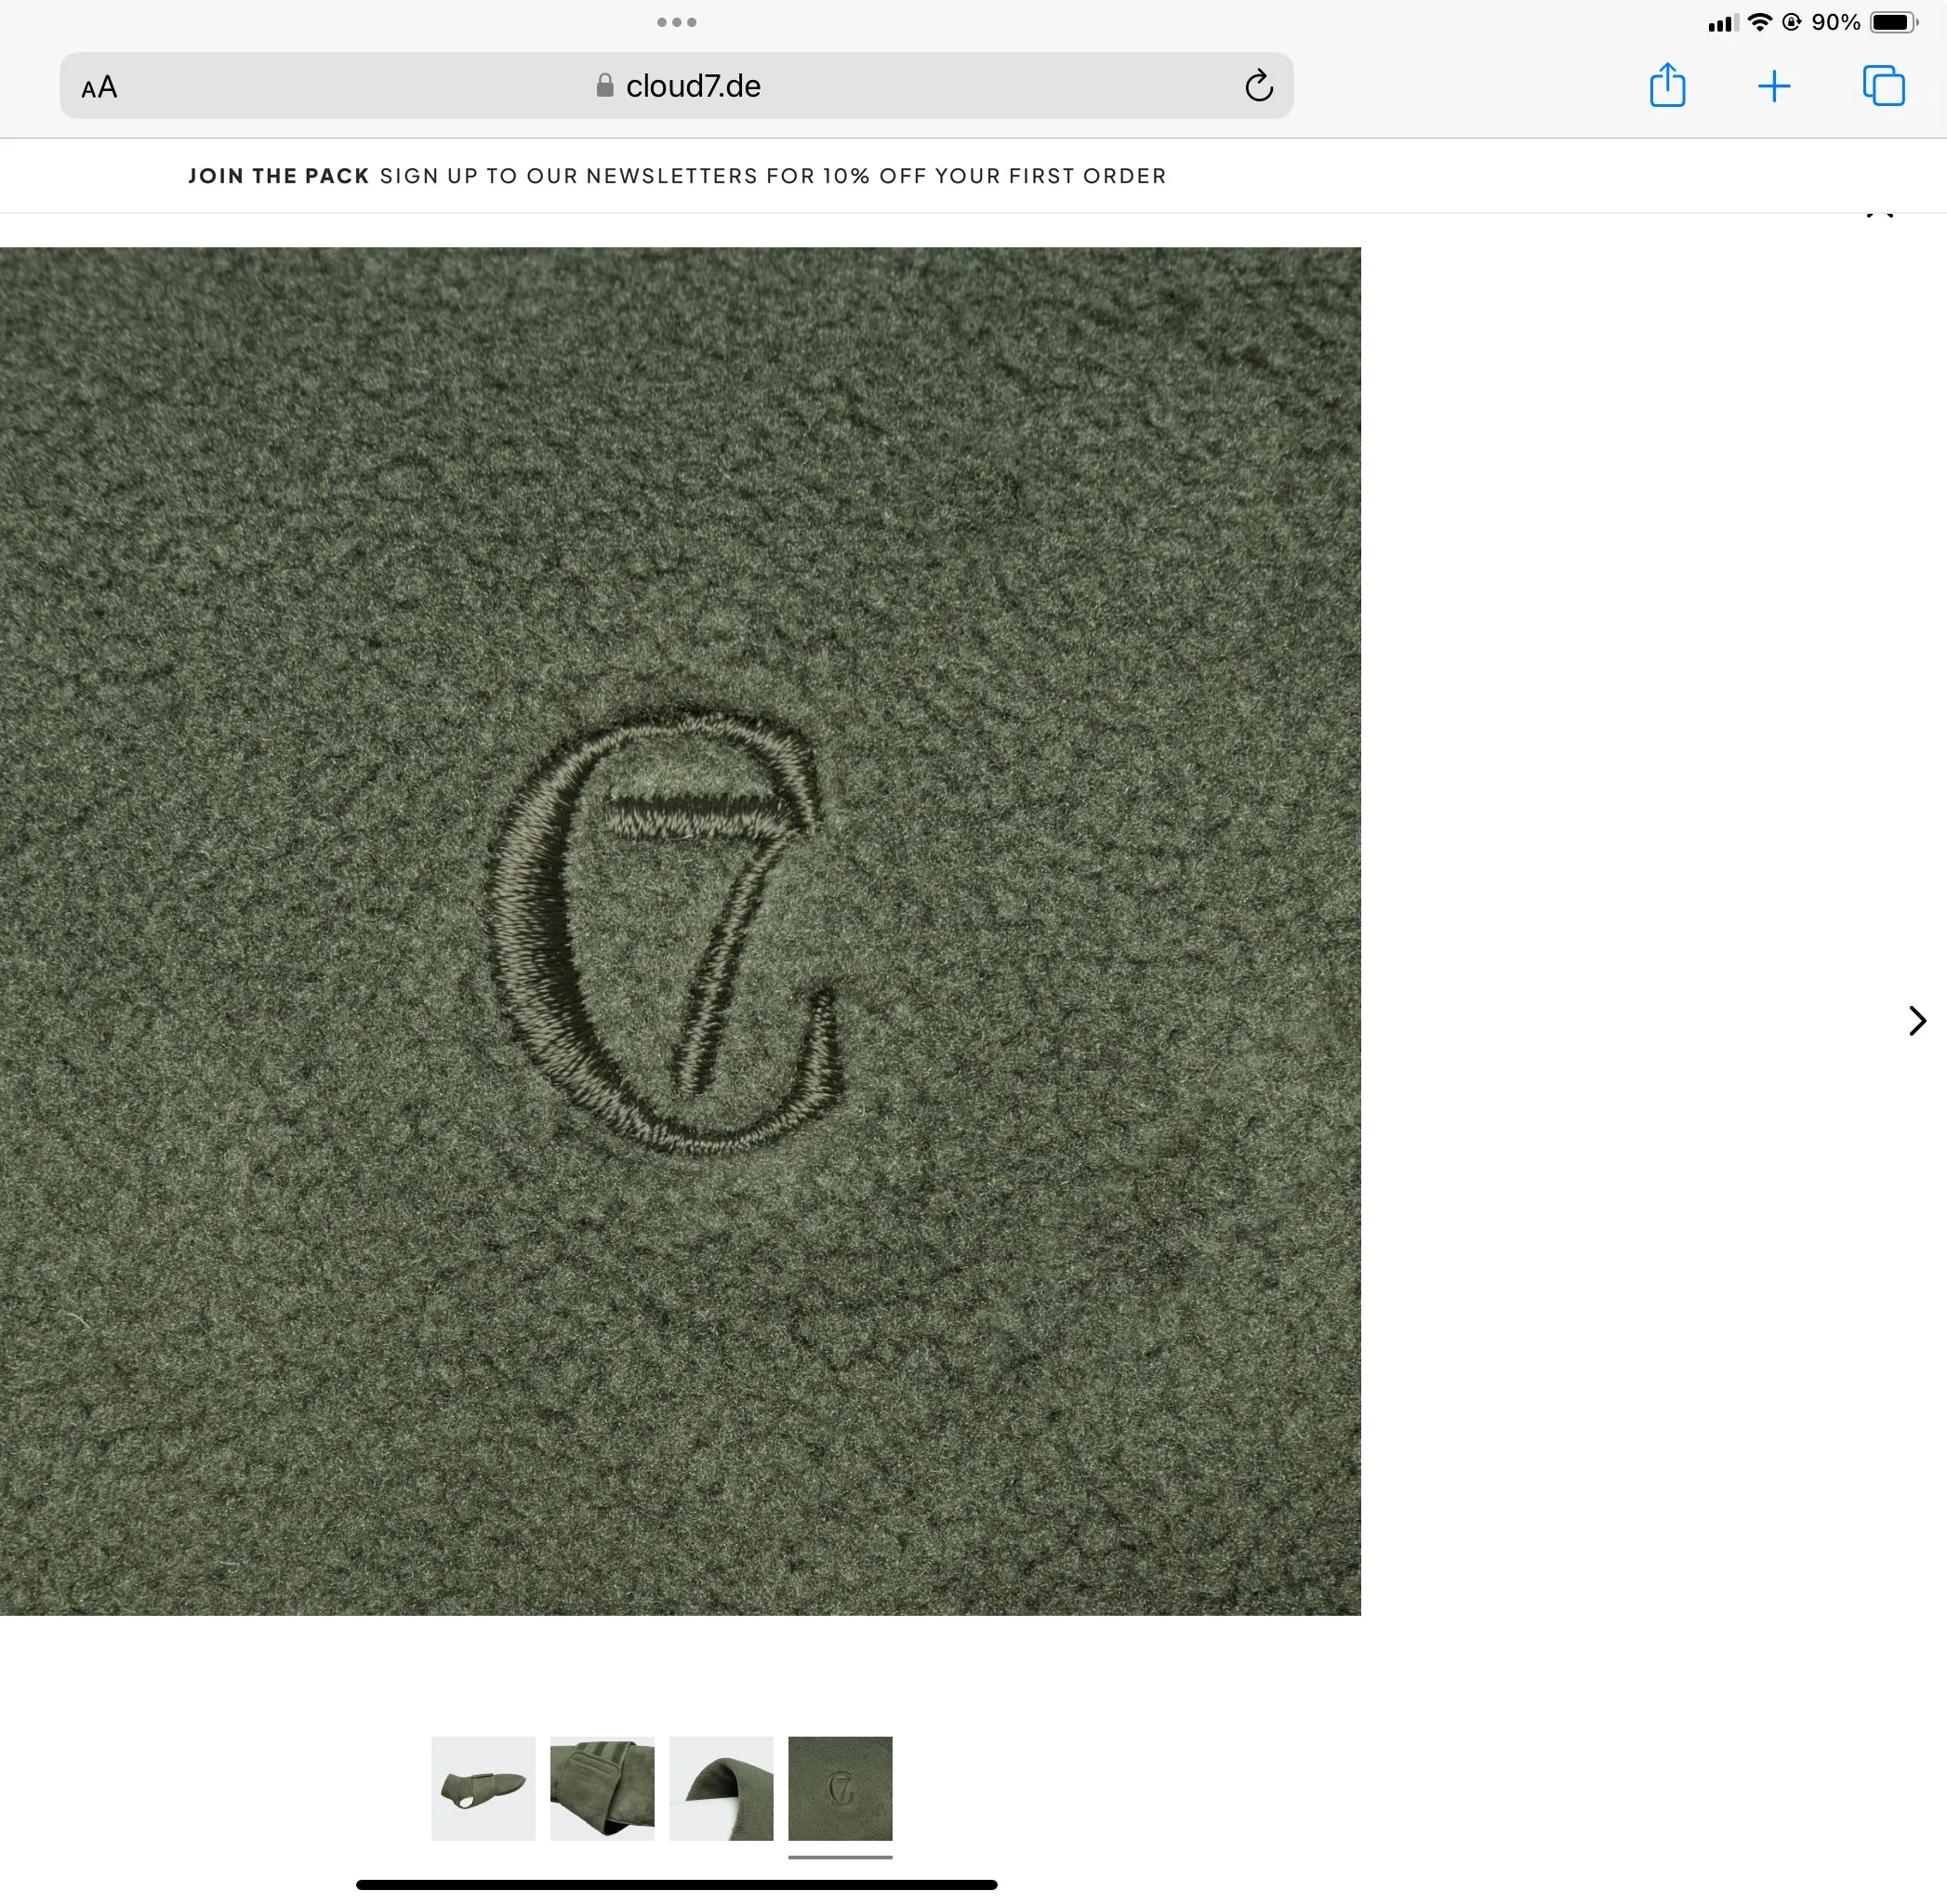This screenshot has width=1947, height=1904.
Task: Open a new tab with the plus icon
Action: (x=1774, y=86)
